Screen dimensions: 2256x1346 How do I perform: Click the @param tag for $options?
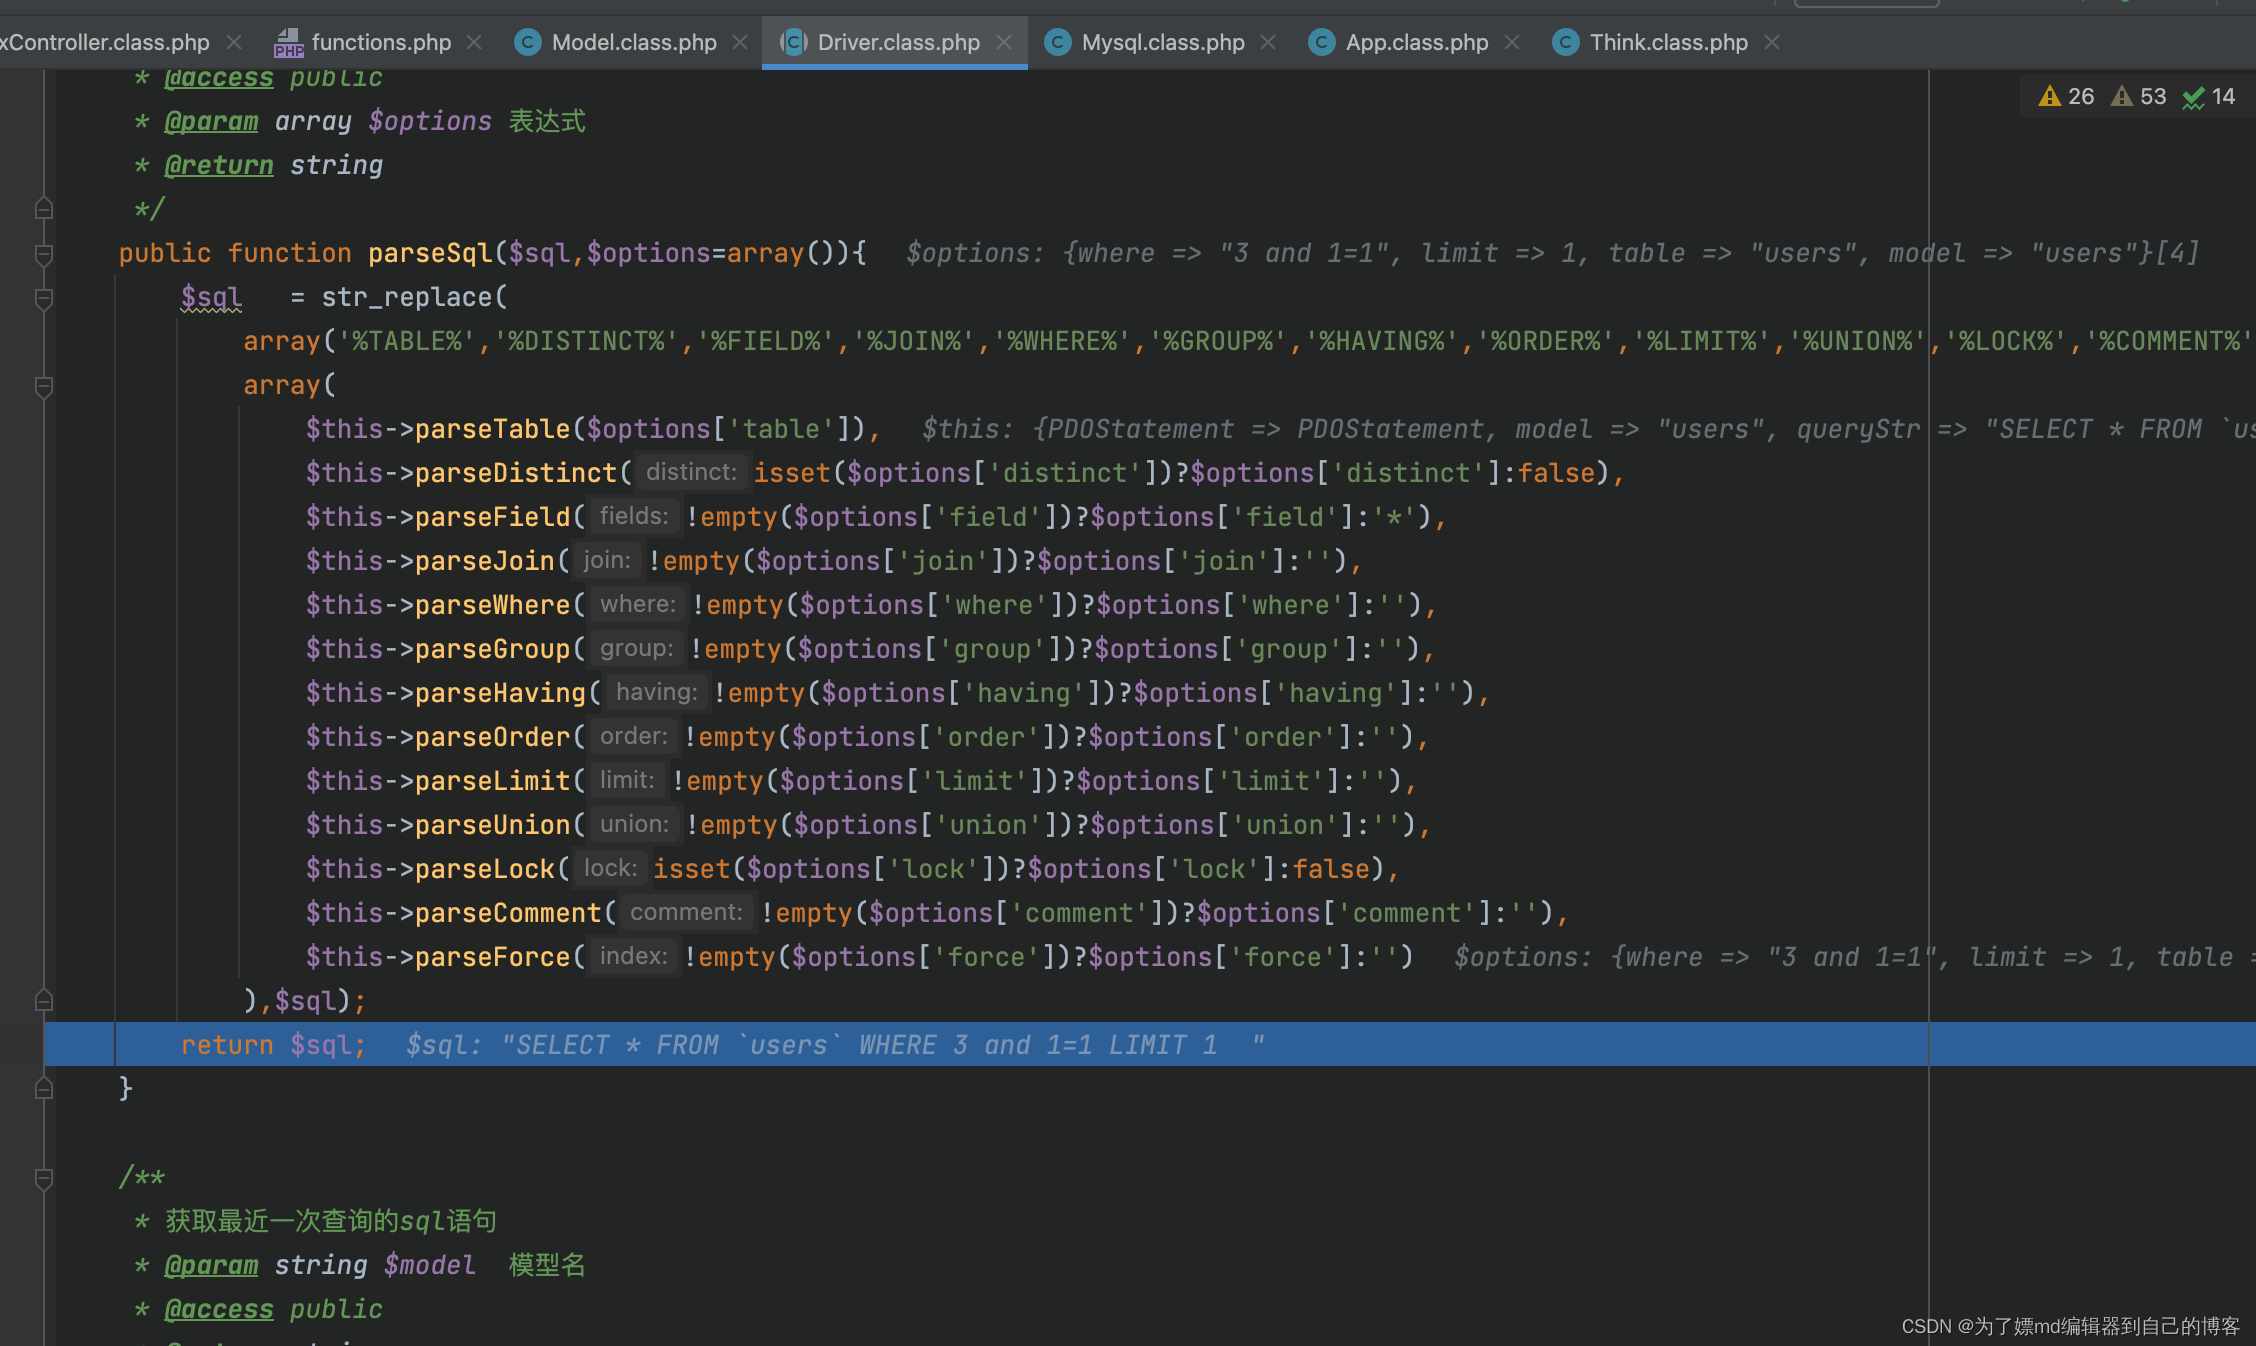coord(211,121)
